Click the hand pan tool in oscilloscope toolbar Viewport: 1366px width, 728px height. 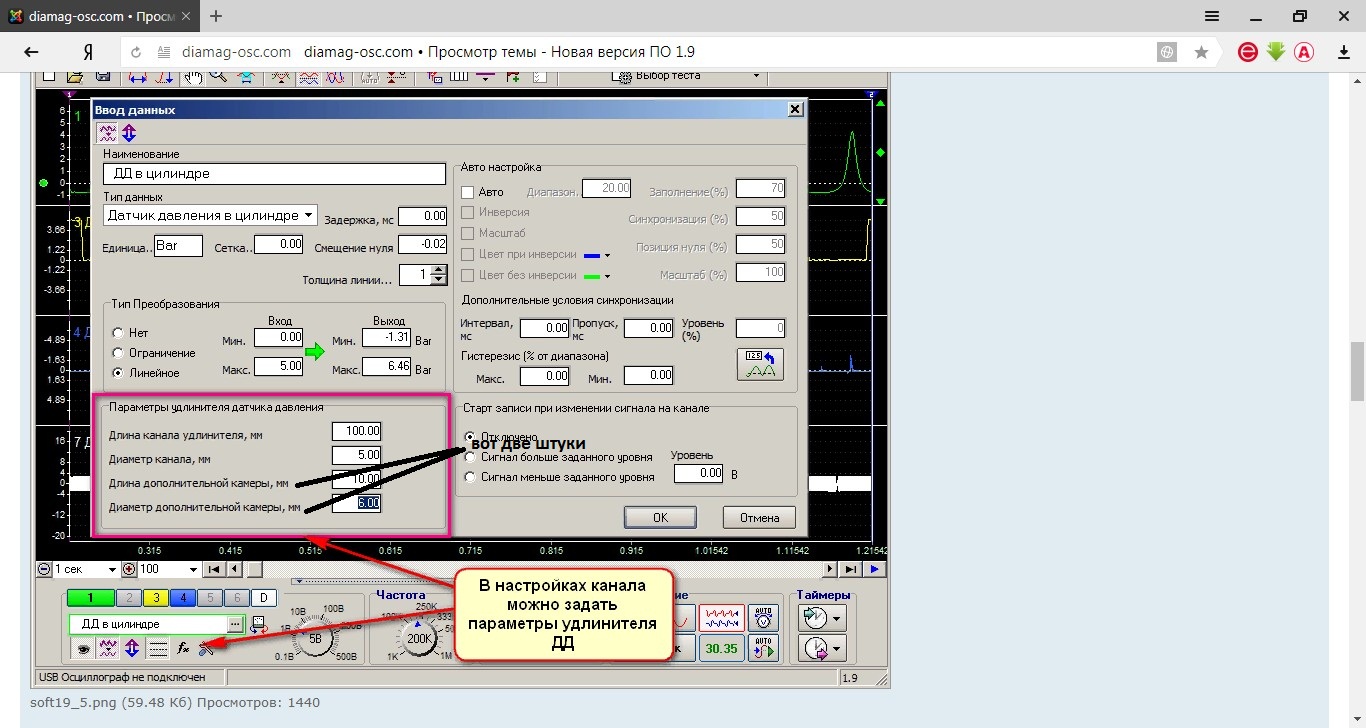click(x=194, y=76)
